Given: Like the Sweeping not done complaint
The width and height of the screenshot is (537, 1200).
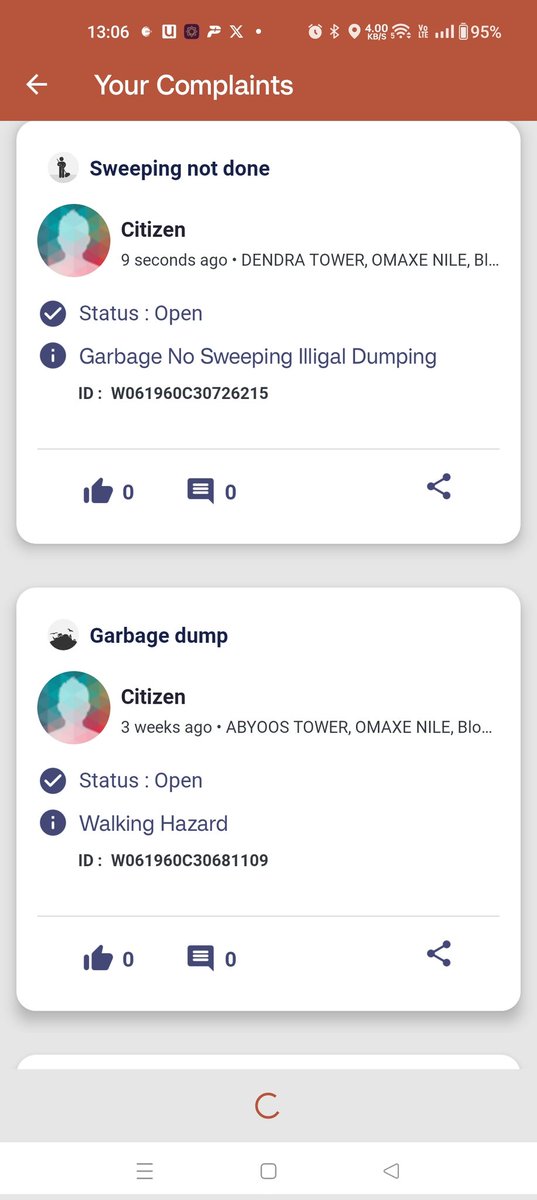Looking at the screenshot, I should (98, 491).
